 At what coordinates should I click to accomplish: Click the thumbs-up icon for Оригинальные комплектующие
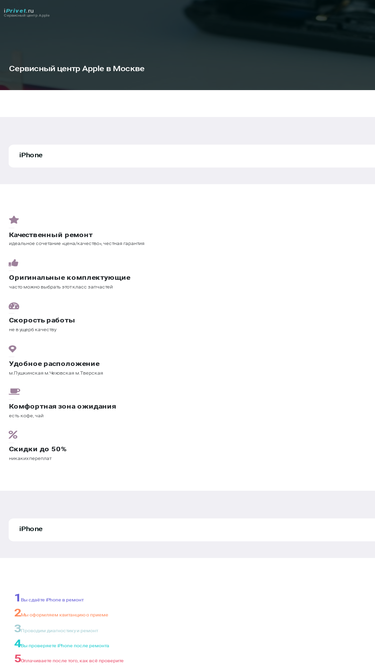14,263
